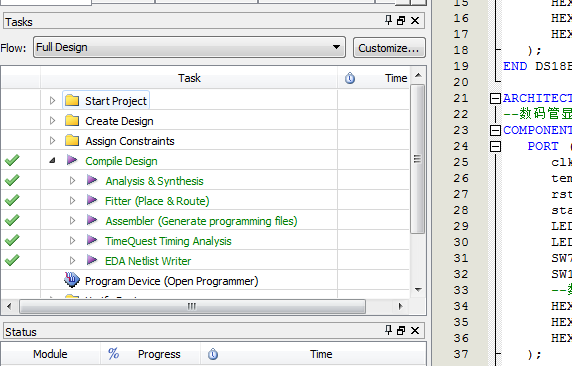The height and width of the screenshot is (366, 572).
Task: Click the Module column header in Status
Action: [x=50, y=354]
